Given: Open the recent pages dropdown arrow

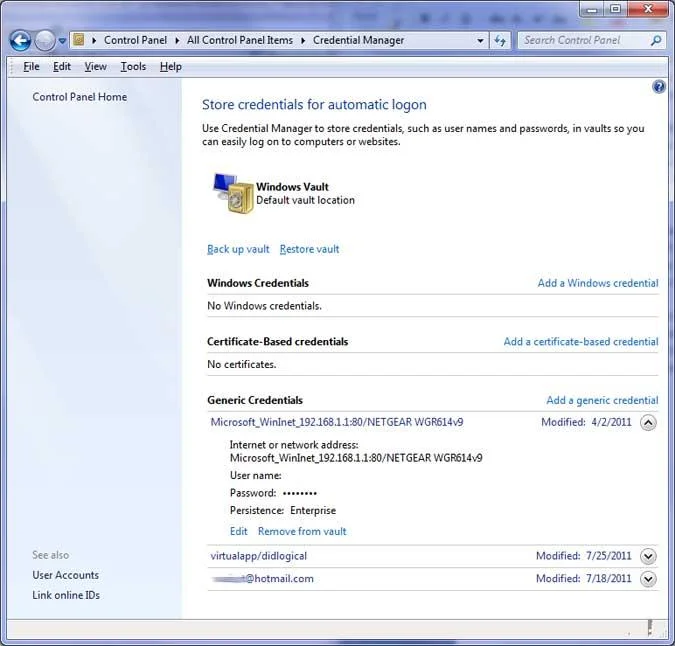Looking at the screenshot, I should point(62,41).
